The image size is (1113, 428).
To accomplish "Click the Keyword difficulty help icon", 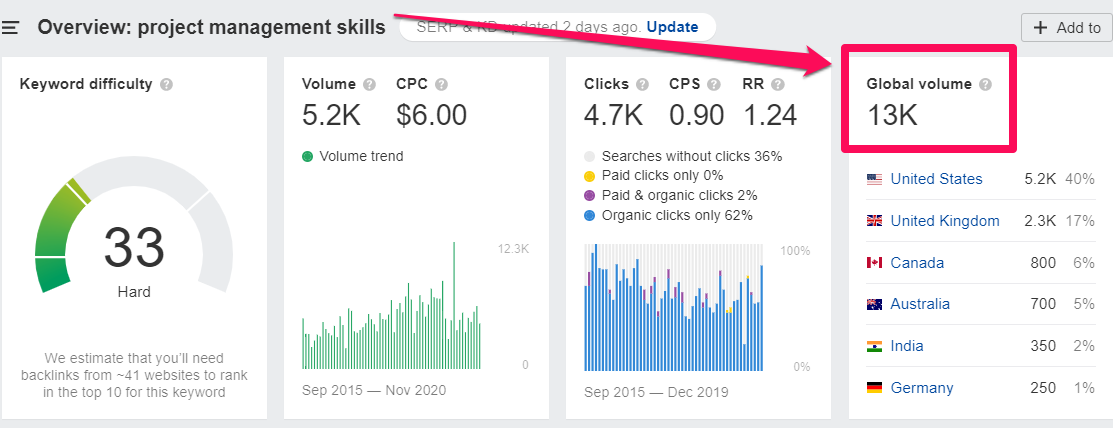I will (x=166, y=85).
